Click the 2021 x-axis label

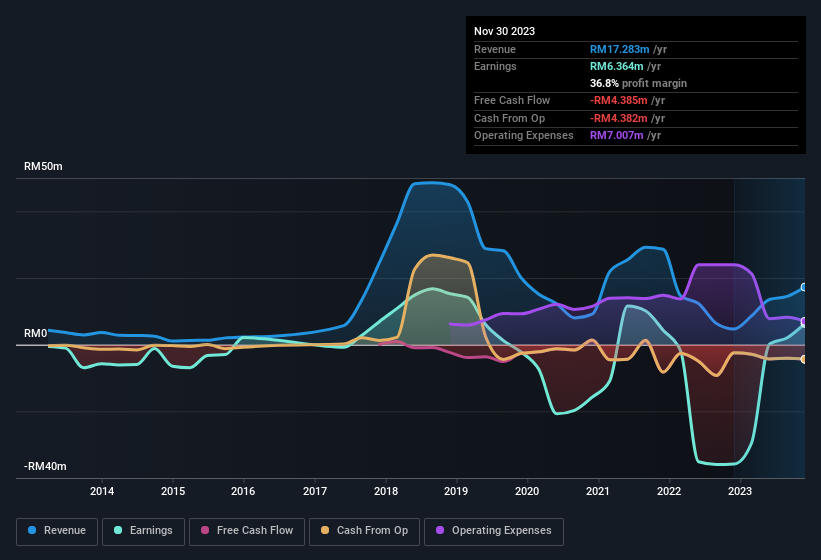pyautogui.click(x=598, y=491)
